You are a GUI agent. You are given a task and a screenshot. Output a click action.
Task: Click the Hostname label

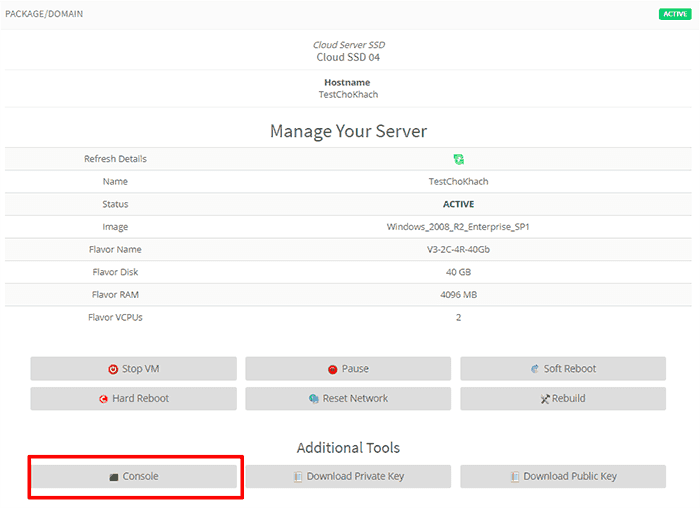point(347,82)
